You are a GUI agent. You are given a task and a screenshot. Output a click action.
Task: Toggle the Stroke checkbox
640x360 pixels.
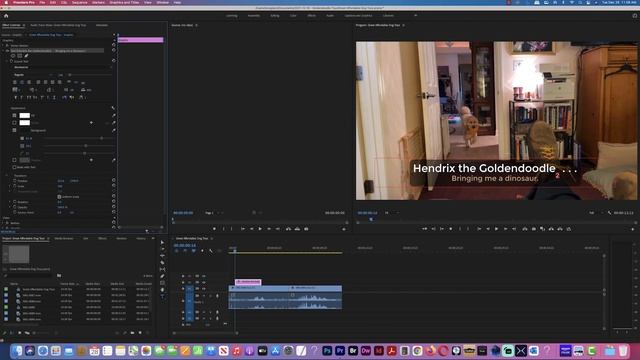[14, 122]
